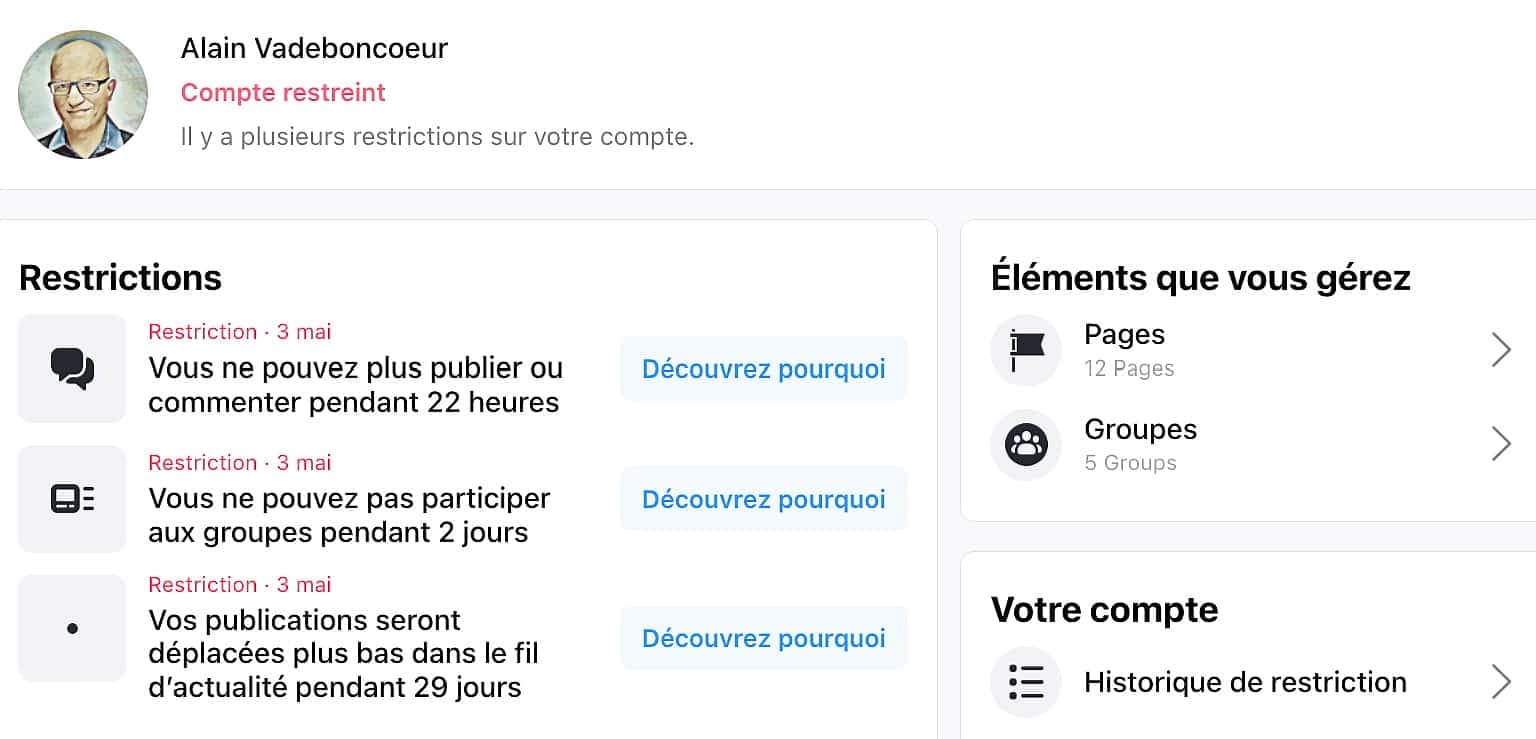Expand the Pages entry with its chevron
The width and height of the screenshot is (1536, 739).
[x=1500, y=350]
